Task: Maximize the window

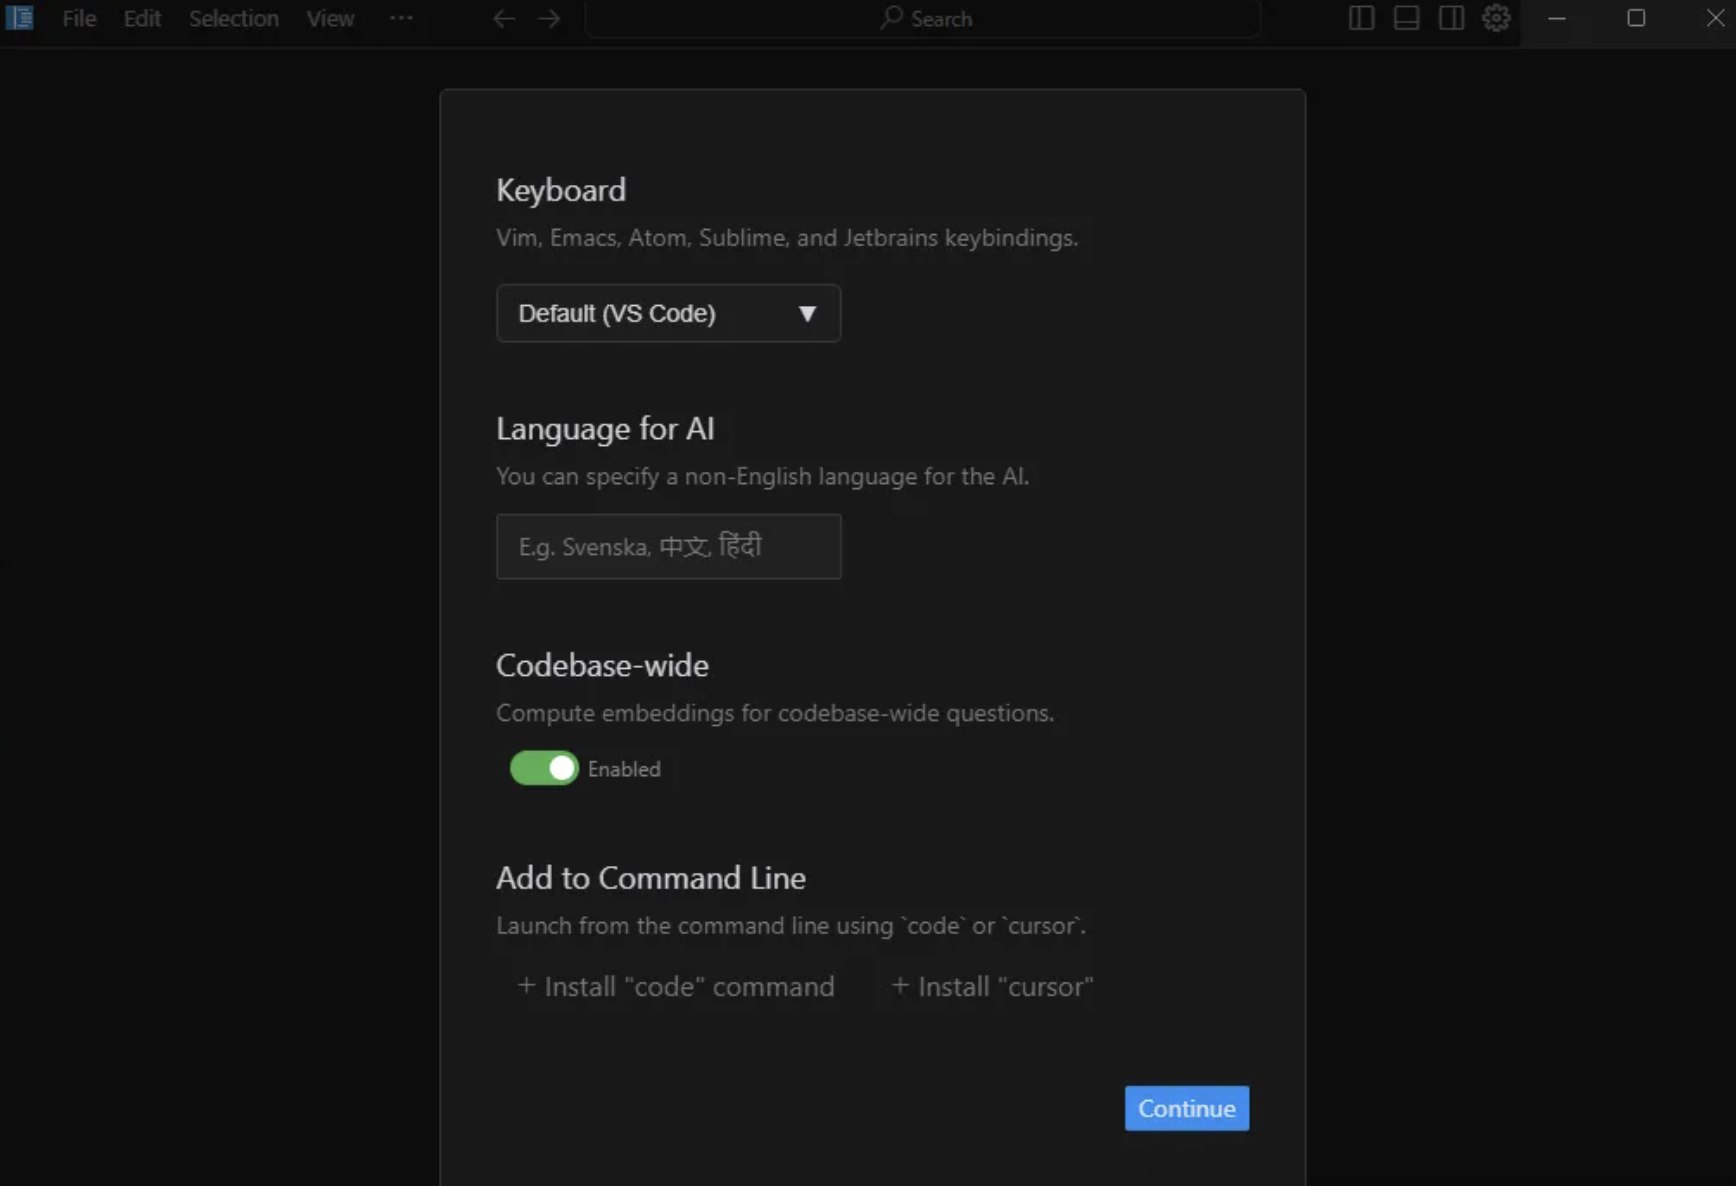Action: (1636, 18)
